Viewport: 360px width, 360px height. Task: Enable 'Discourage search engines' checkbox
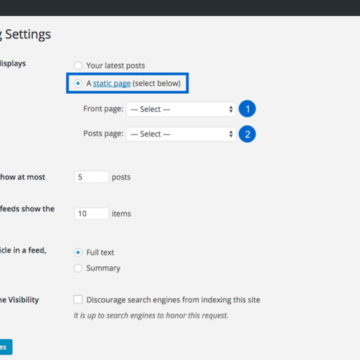coord(78,299)
